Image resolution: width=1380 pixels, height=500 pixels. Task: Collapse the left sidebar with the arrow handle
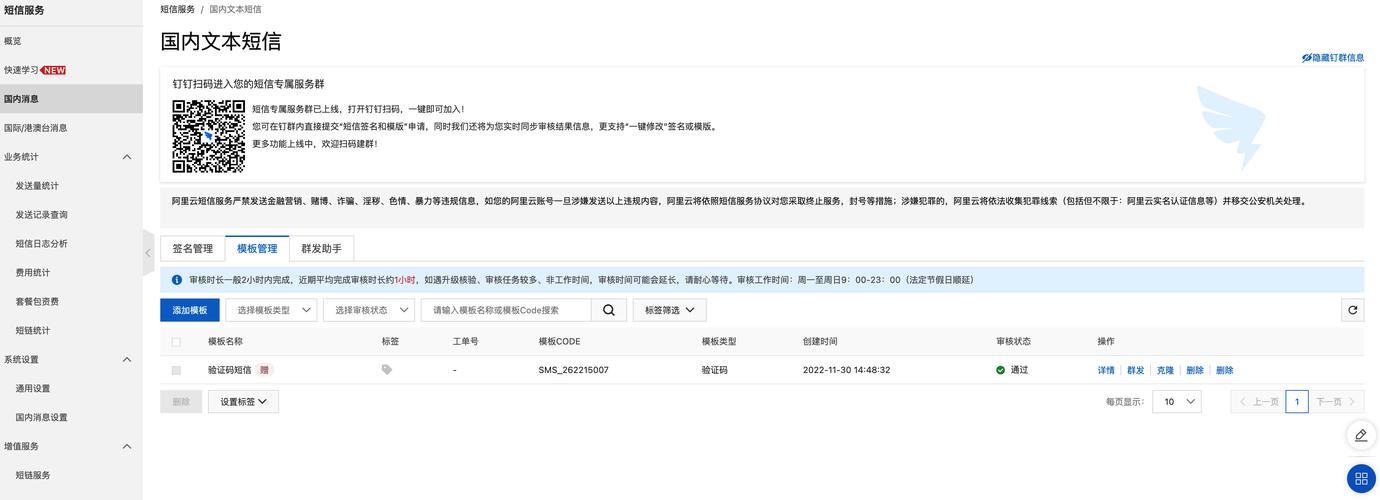[148, 253]
